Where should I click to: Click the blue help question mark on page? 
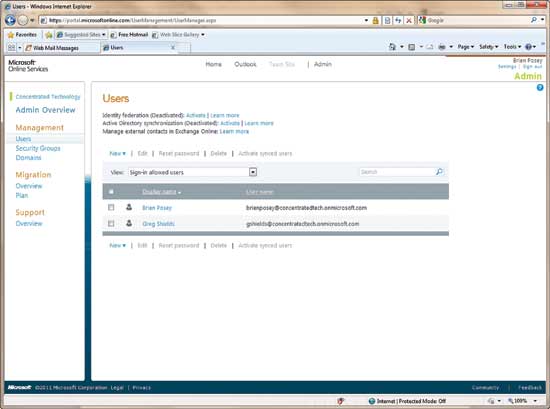pos(540,87)
